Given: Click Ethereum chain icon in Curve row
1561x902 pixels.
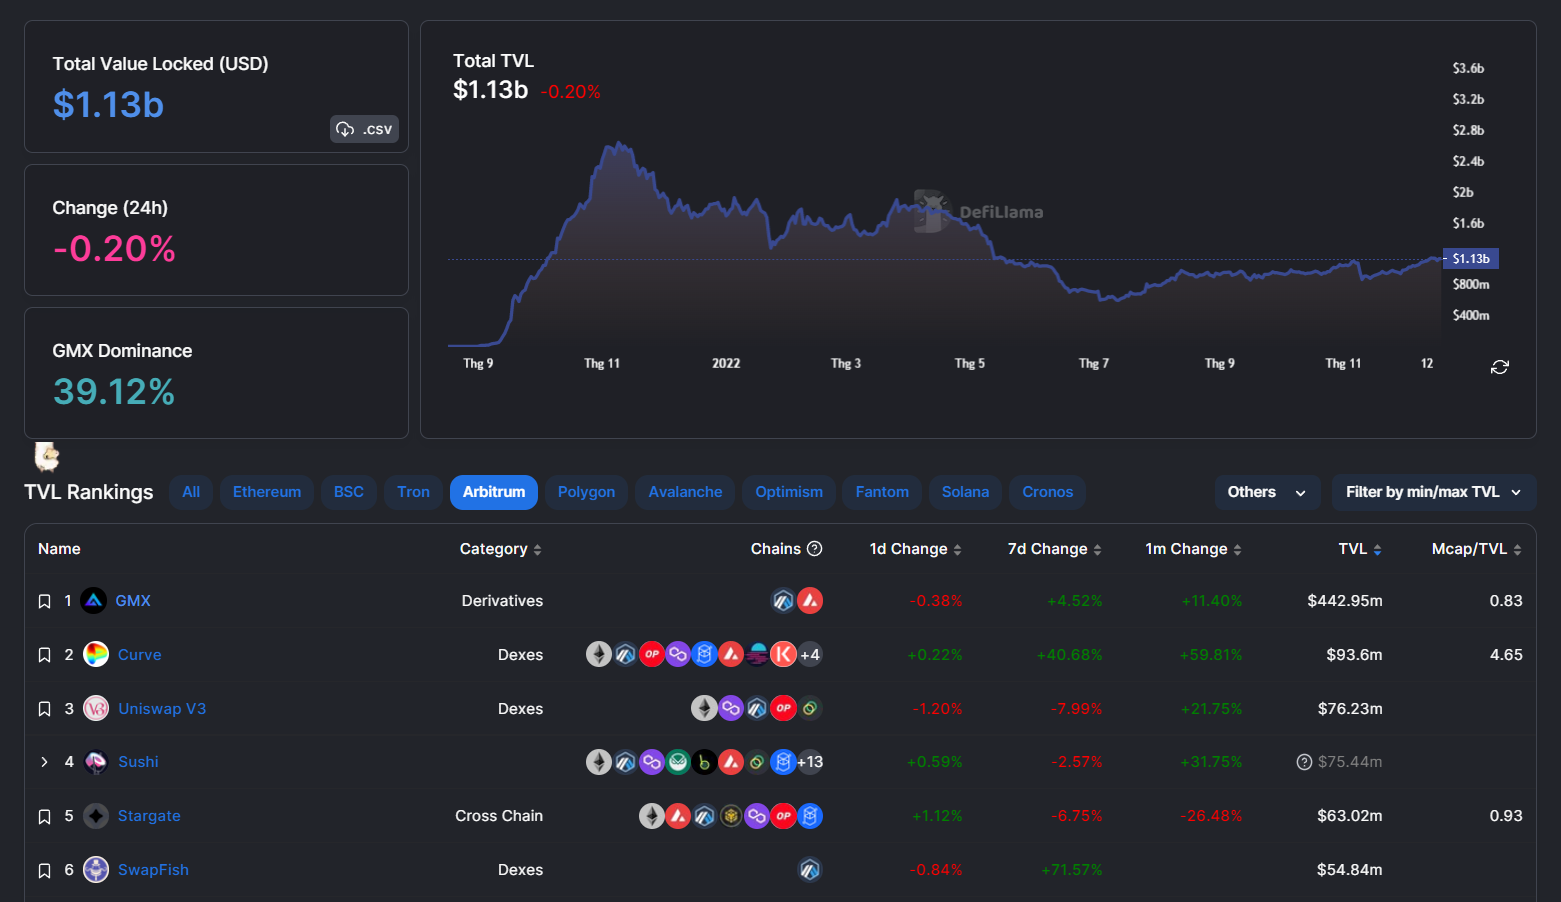Looking at the screenshot, I should [x=598, y=655].
